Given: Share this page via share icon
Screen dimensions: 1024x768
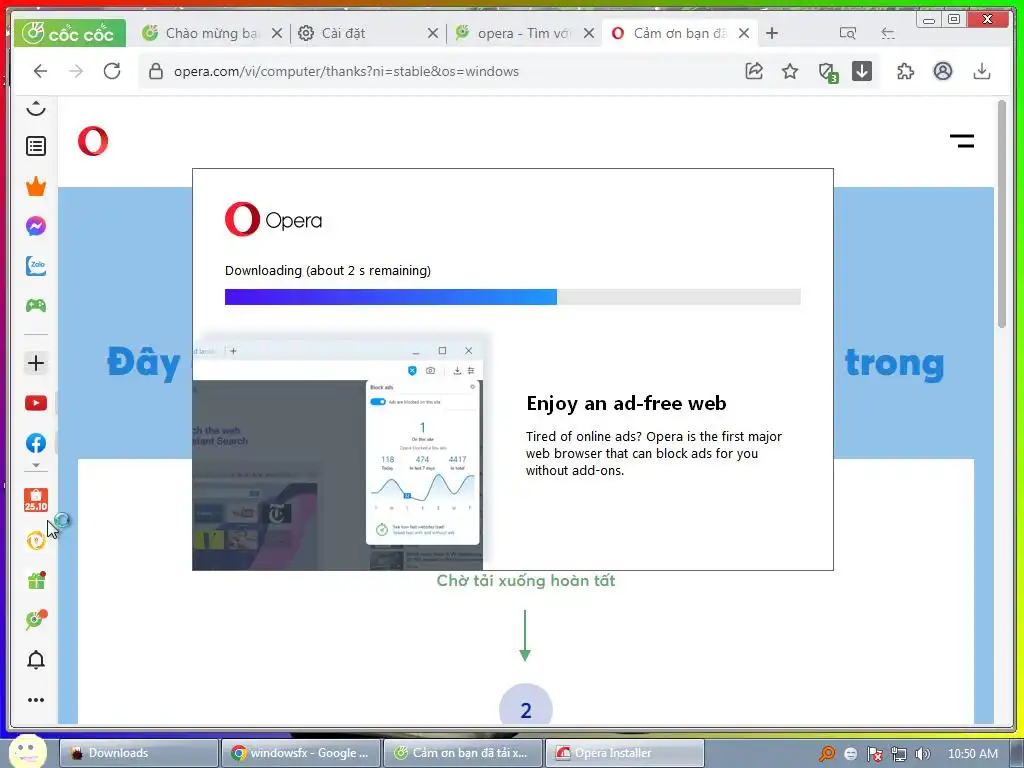Looking at the screenshot, I should (754, 71).
